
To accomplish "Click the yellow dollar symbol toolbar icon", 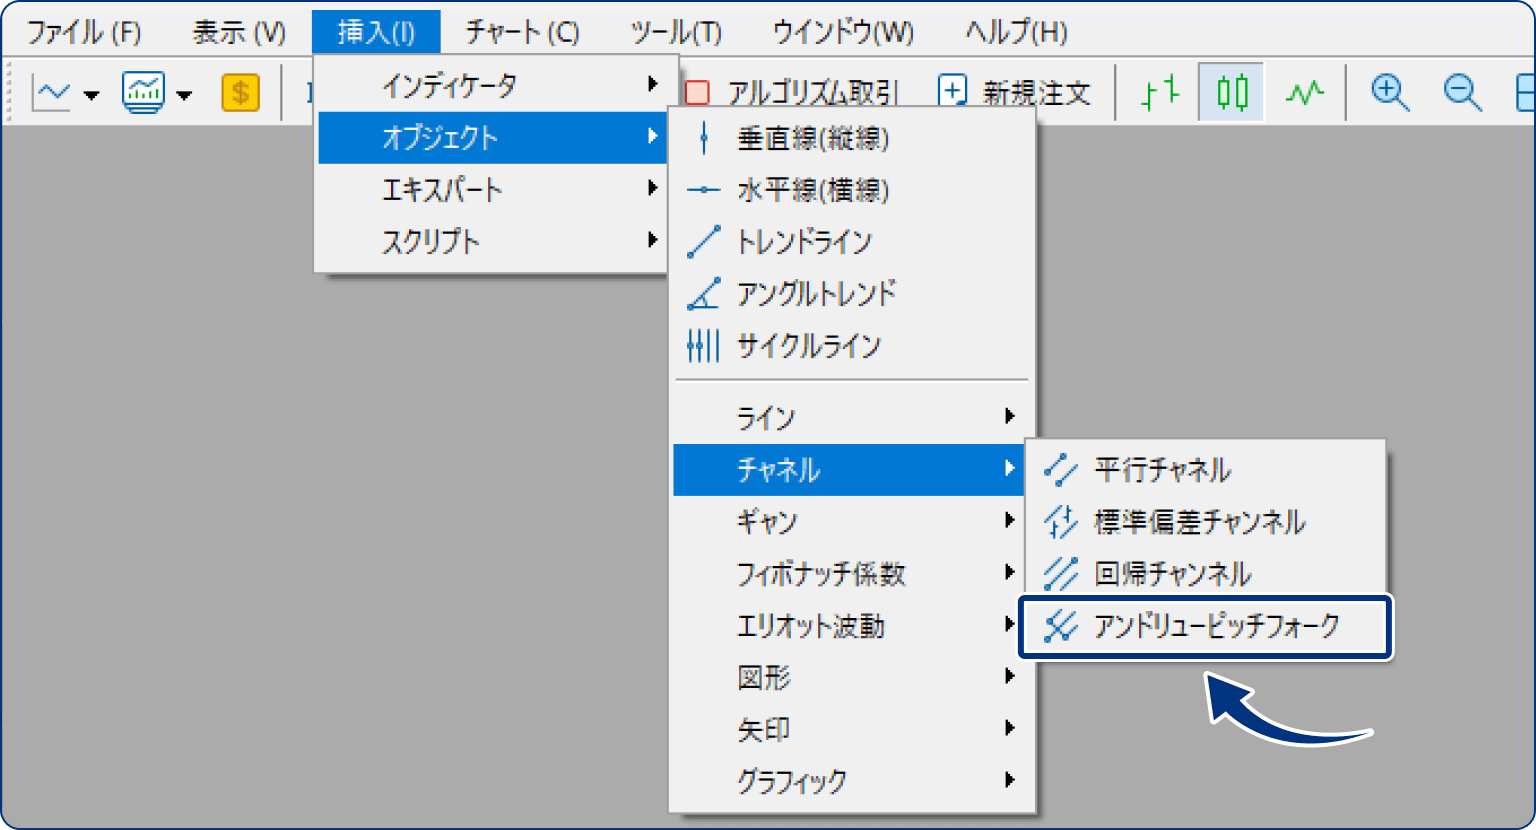I will (x=240, y=91).
